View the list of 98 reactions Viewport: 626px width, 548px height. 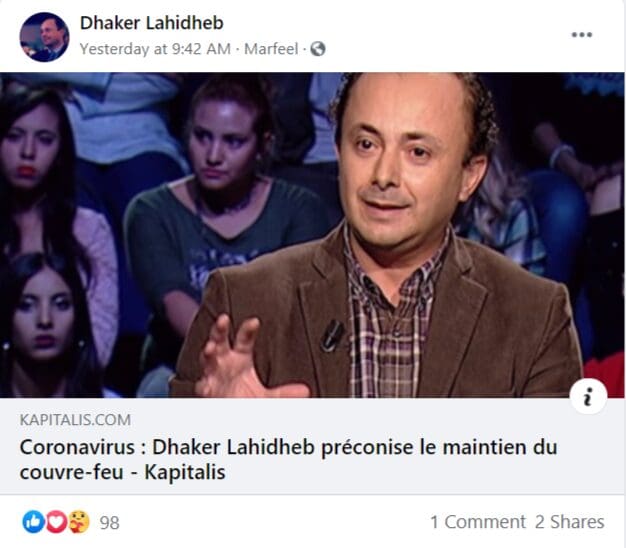pos(109,522)
